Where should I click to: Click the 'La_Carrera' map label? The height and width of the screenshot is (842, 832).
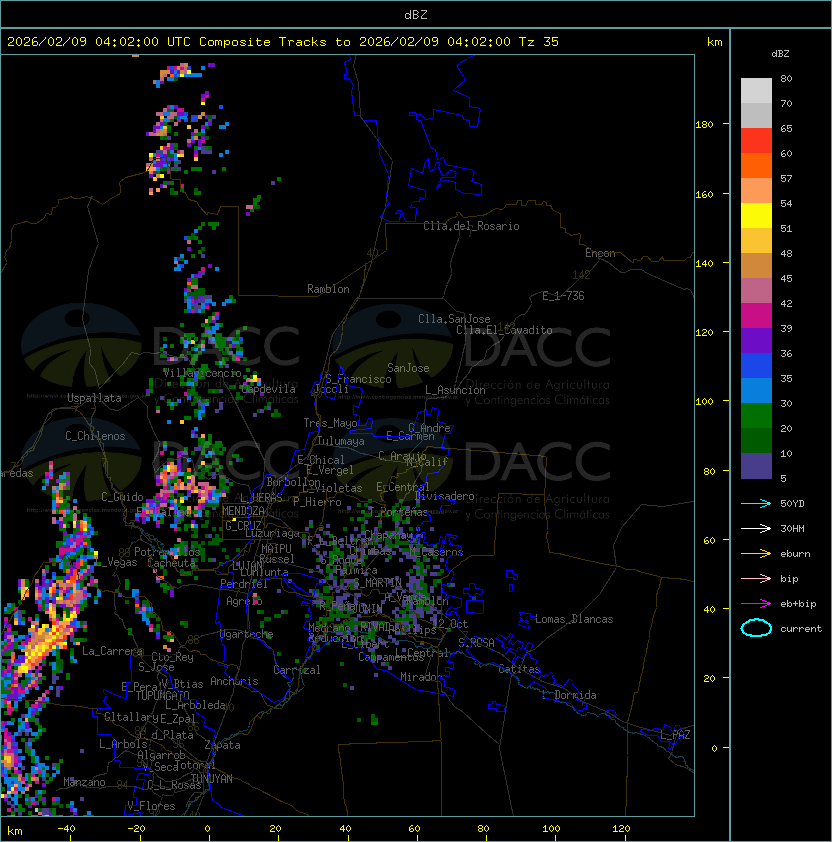click(x=112, y=651)
